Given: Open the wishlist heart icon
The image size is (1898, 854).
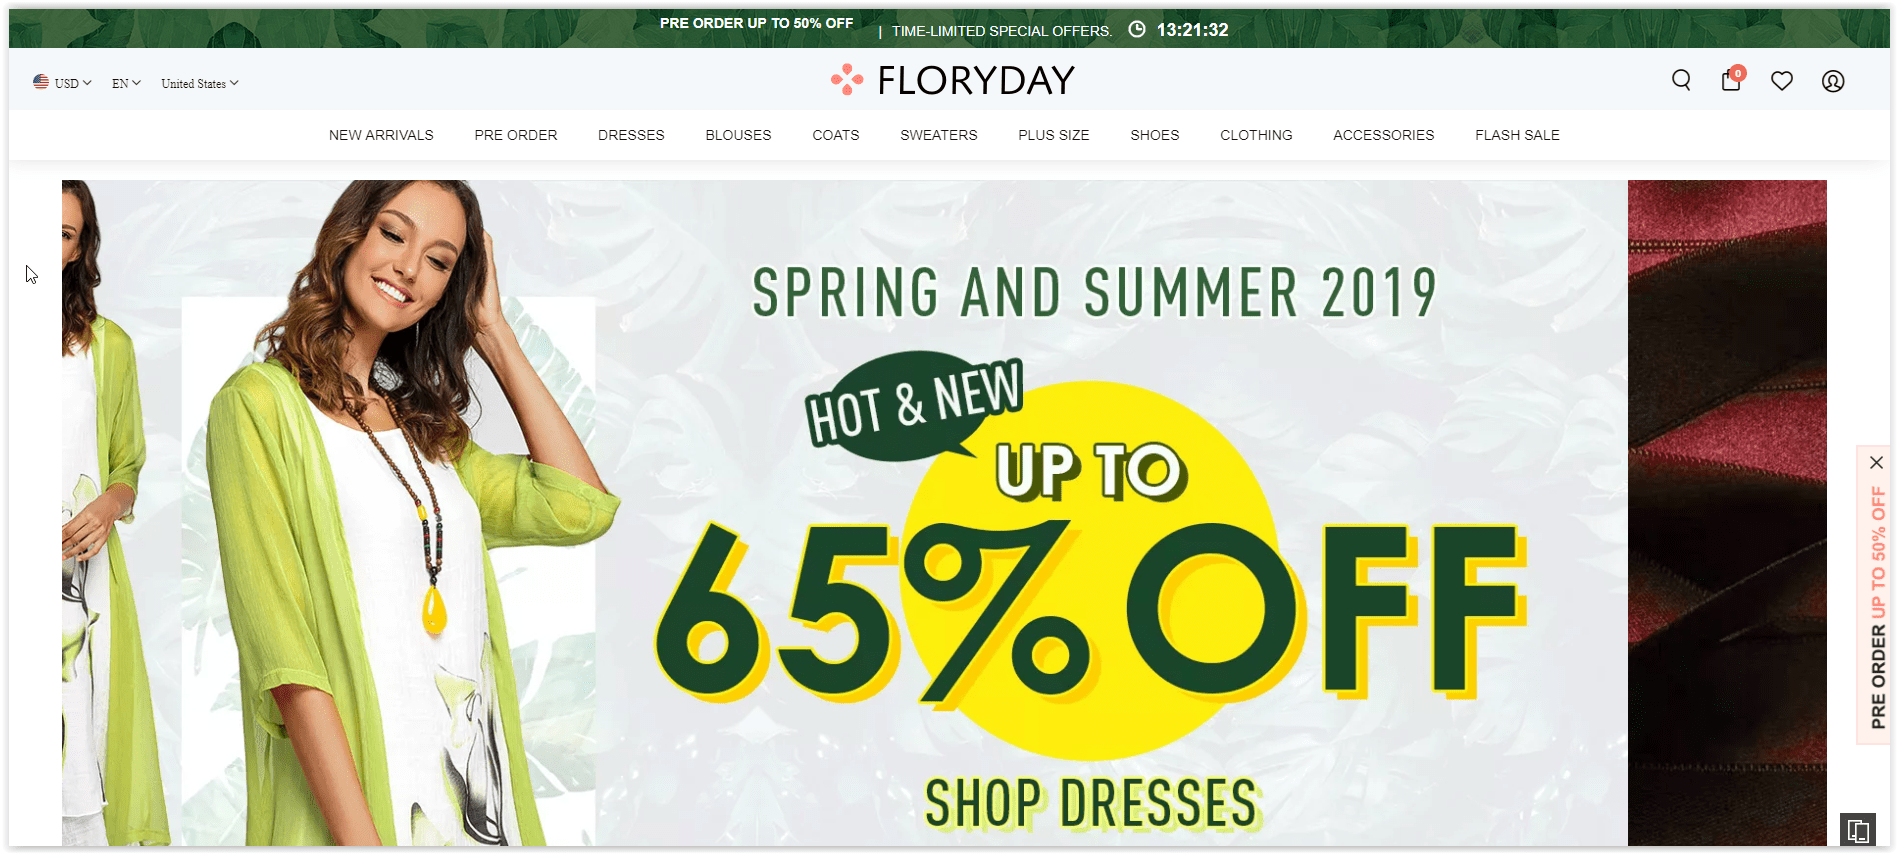Looking at the screenshot, I should (1782, 81).
